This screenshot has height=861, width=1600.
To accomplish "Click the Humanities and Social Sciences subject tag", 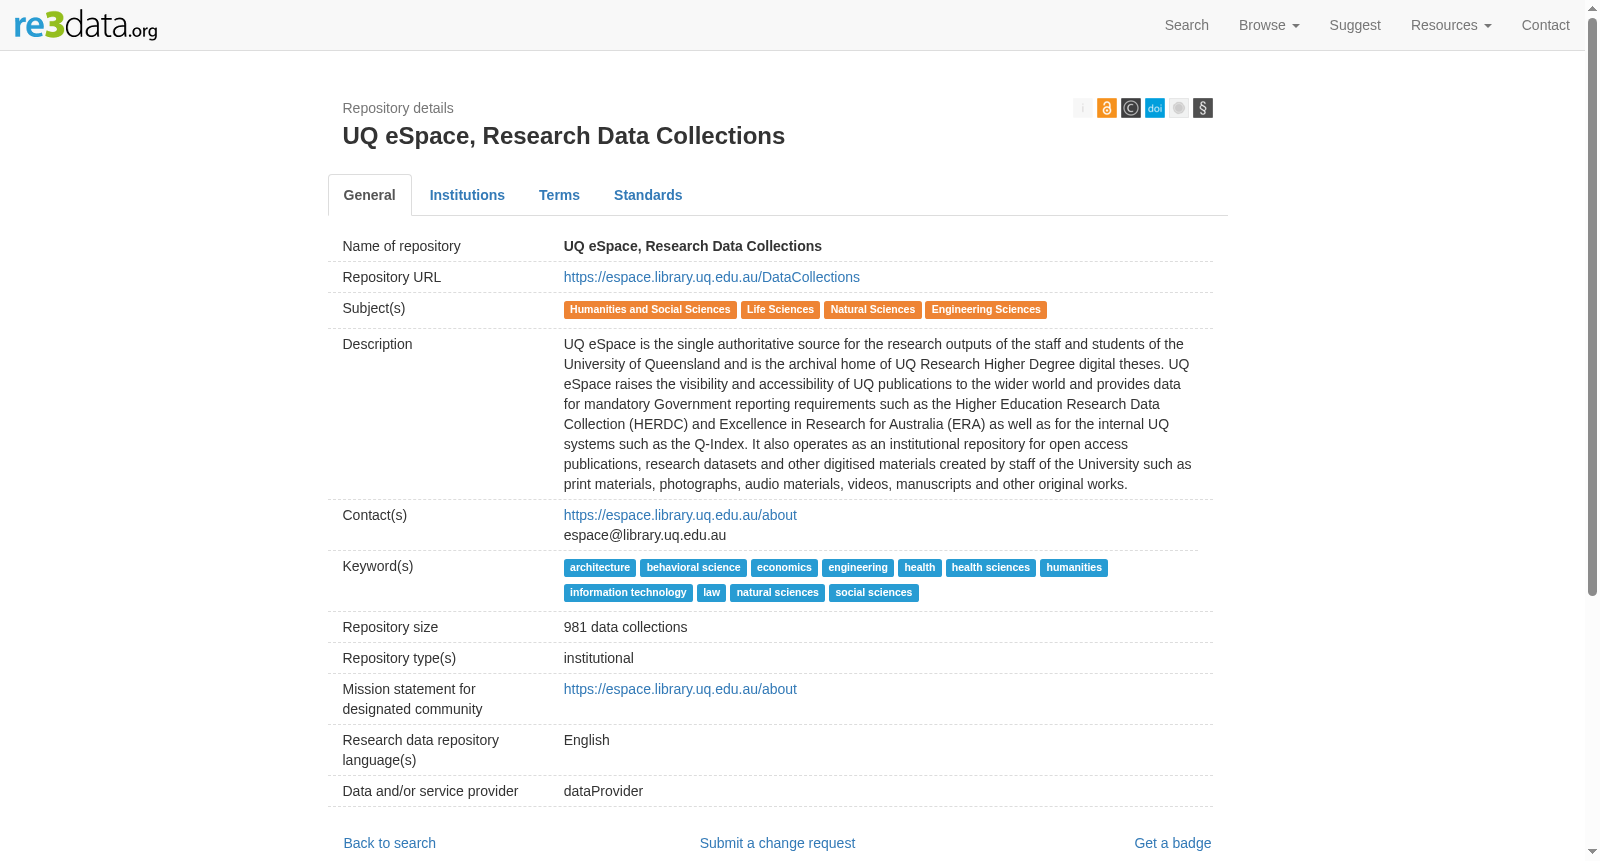I will (650, 310).
